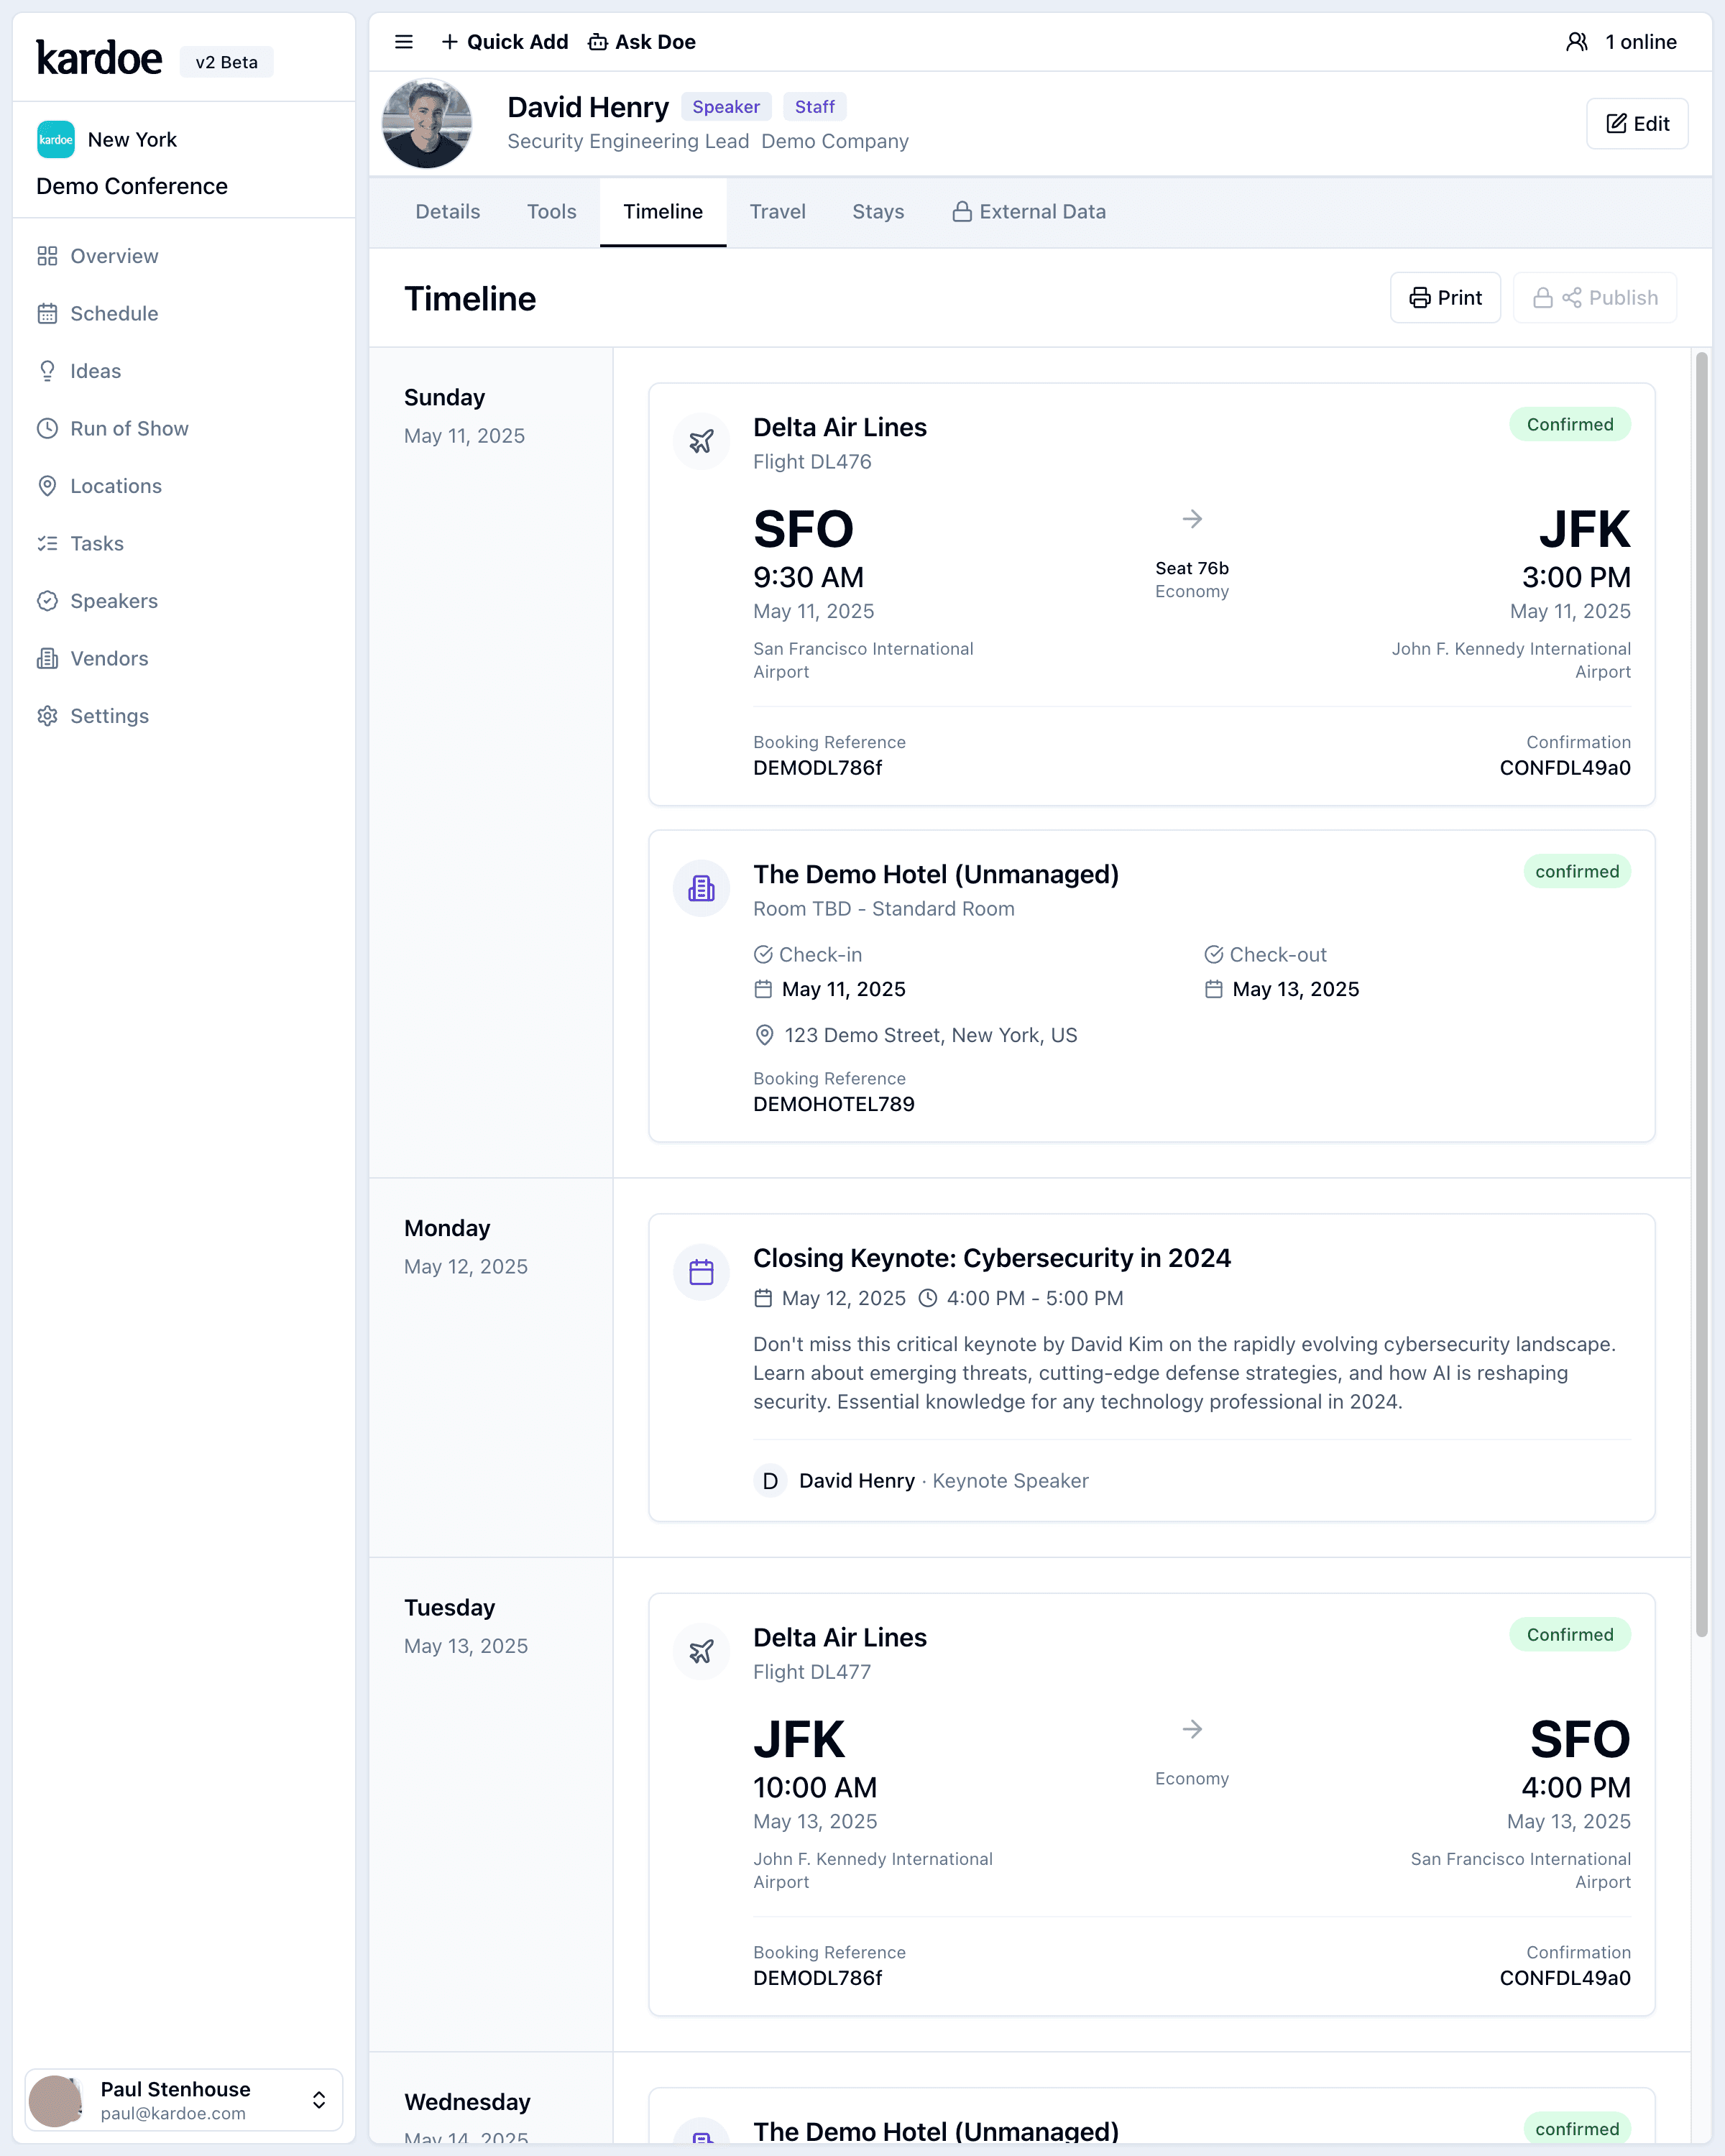Click The Demo Hotel (Unmanaged) title on May 11
The width and height of the screenshot is (1725, 2156).
tap(936, 874)
